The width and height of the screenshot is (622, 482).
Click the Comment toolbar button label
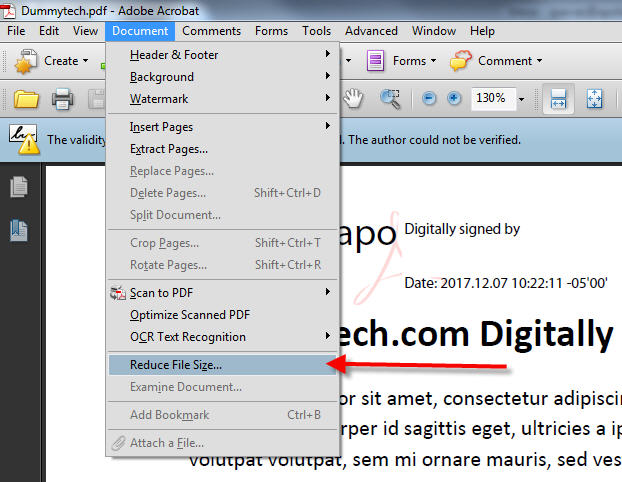505,61
